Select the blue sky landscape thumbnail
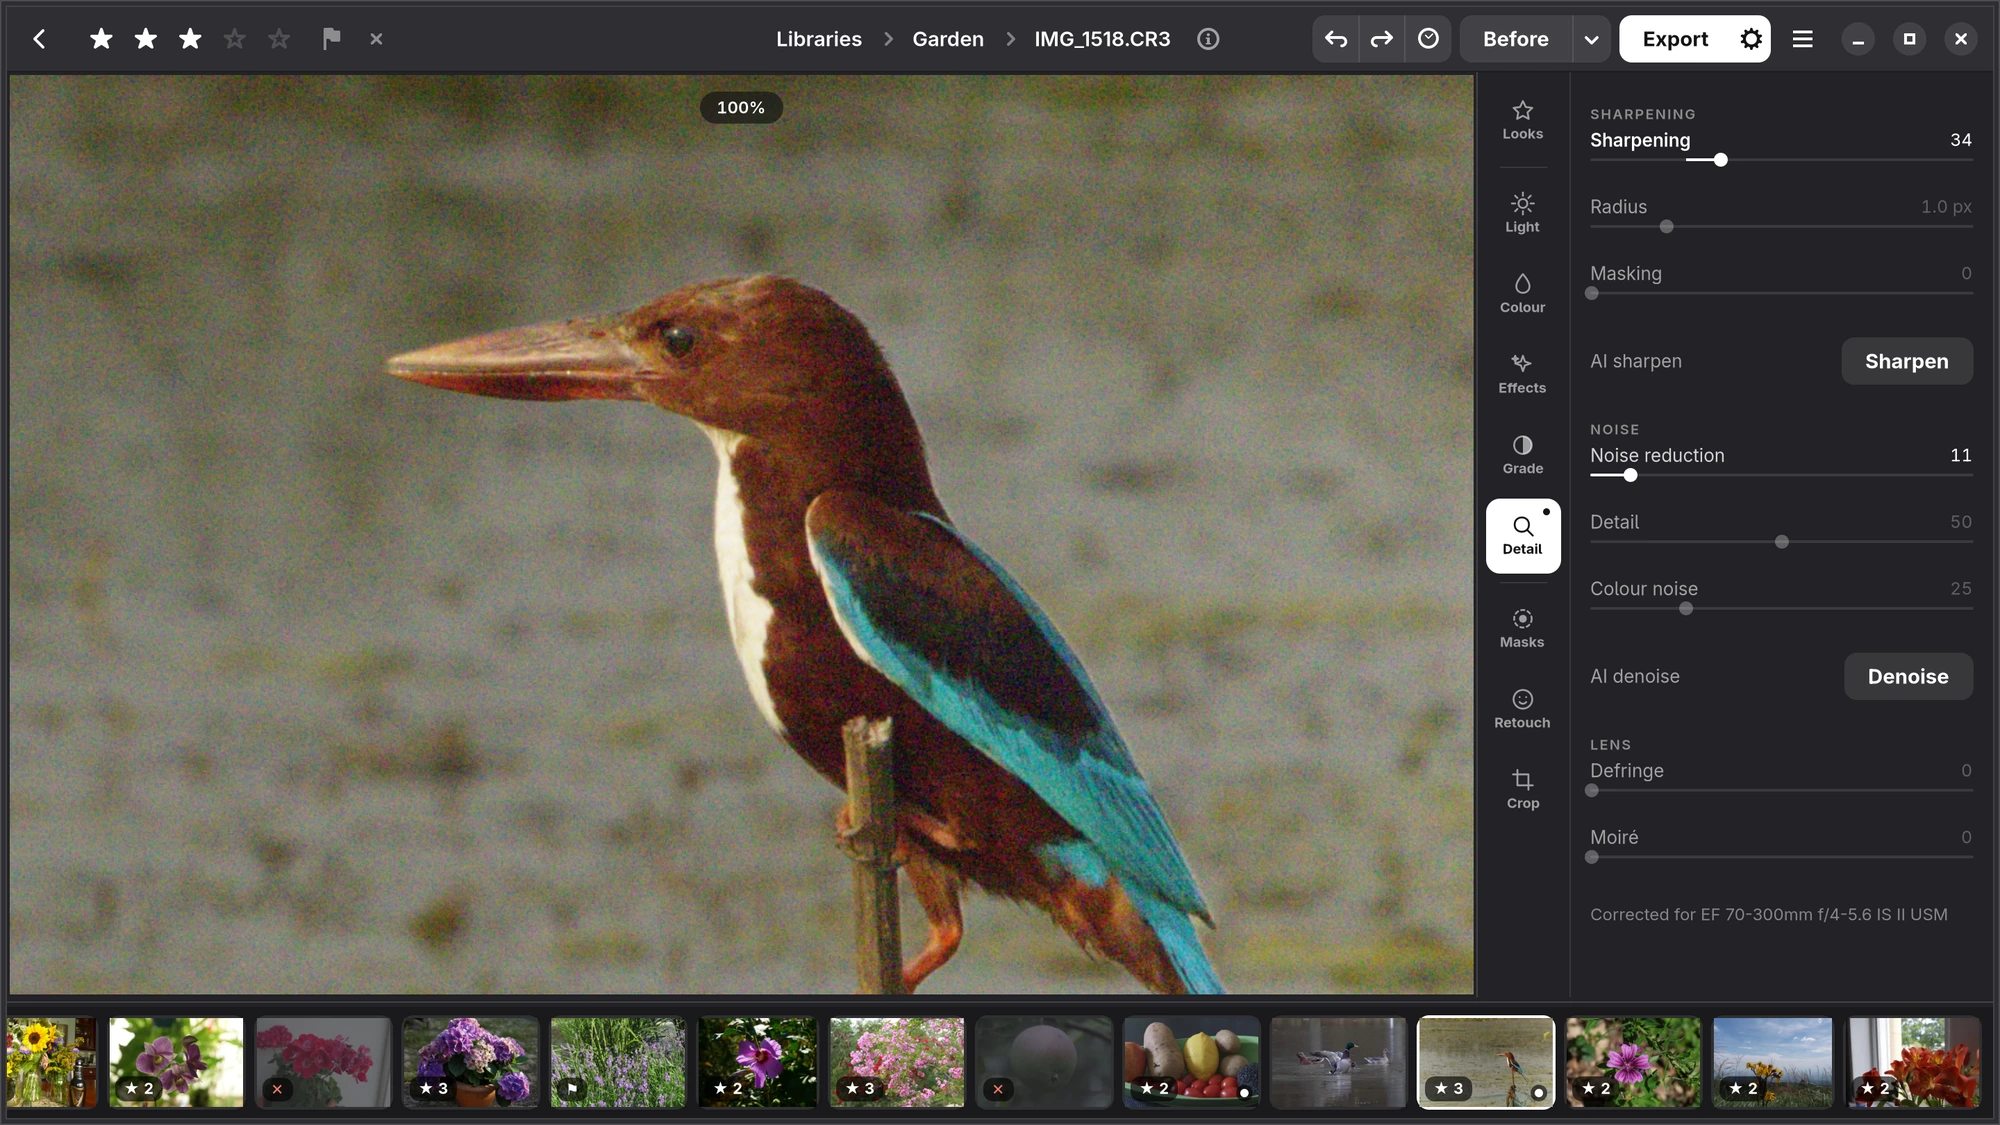Screen dimensions: 2000x1125 coord(1772,1062)
